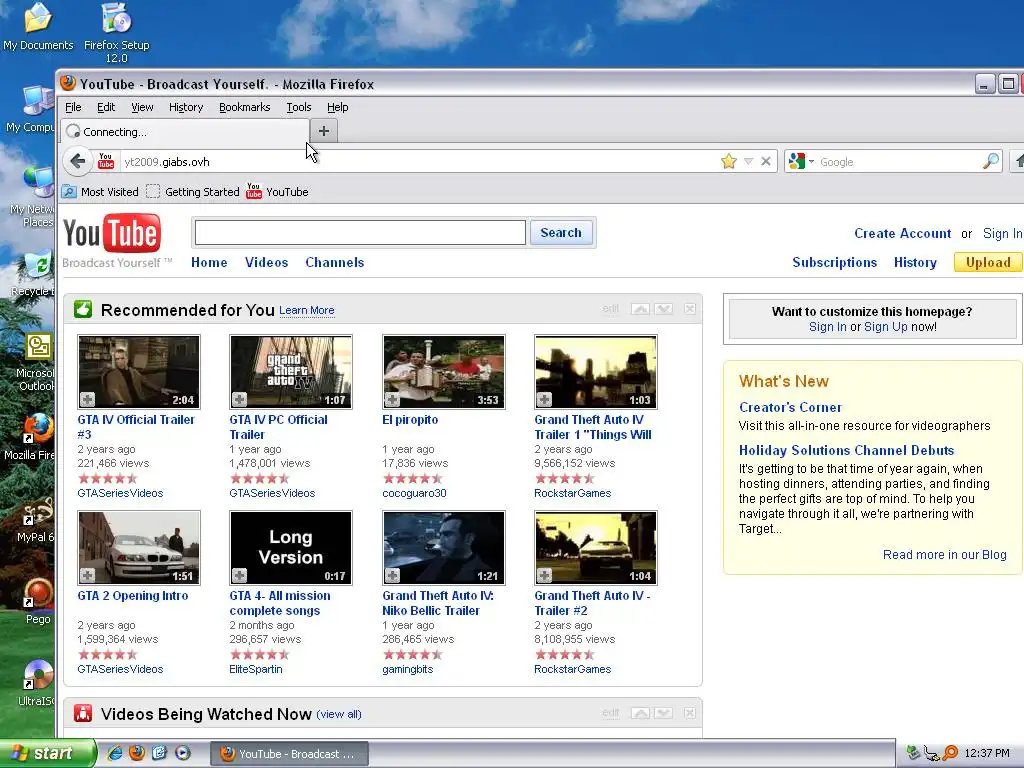Visit cocoguaro30 channel link

[x=414, y=493]
